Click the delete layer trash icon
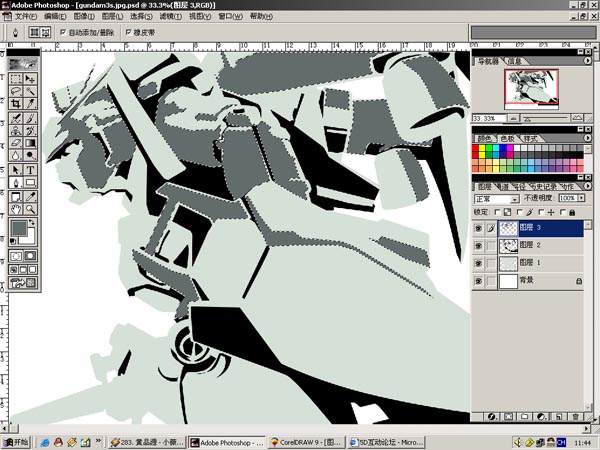The height and width of the screenshot is (450, 600). pyautogui.click(x=576, y=416)
